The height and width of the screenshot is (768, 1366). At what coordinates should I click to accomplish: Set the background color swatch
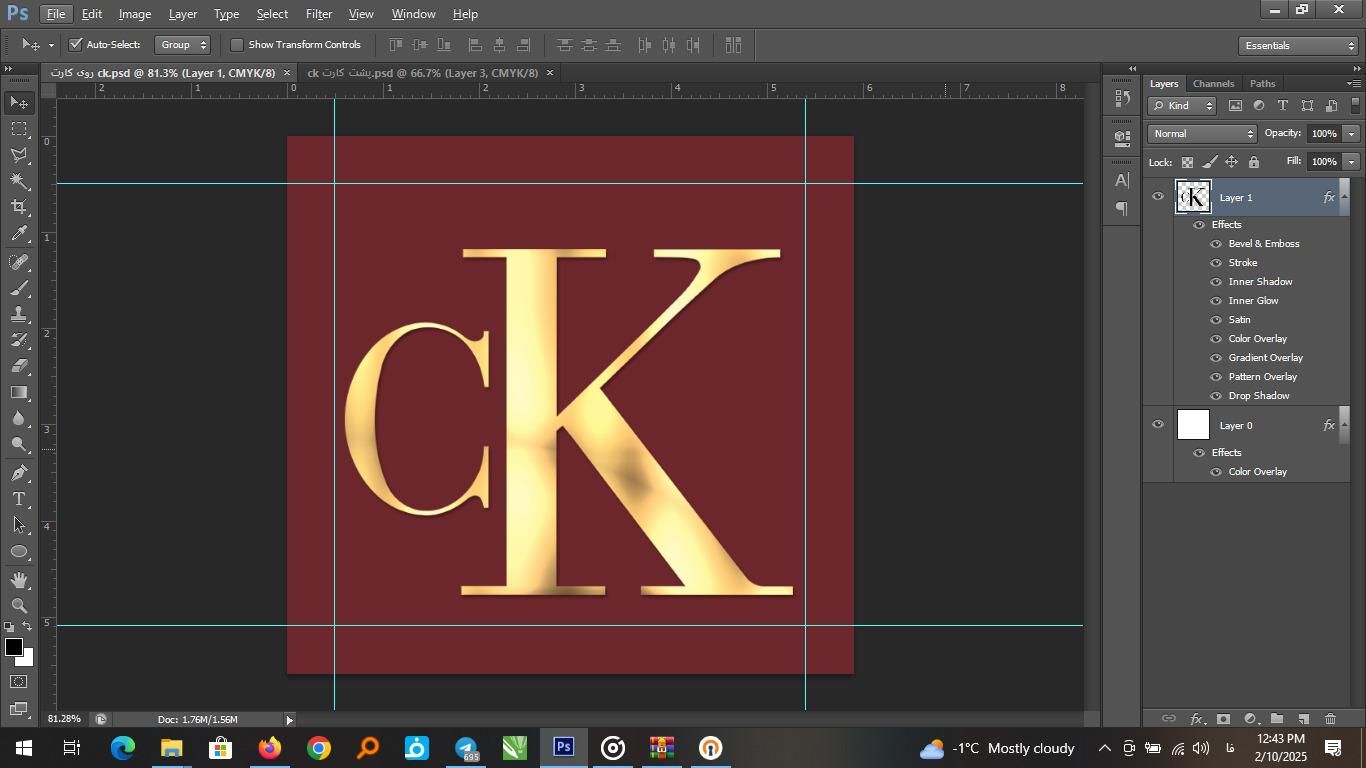tap(28, 660)
